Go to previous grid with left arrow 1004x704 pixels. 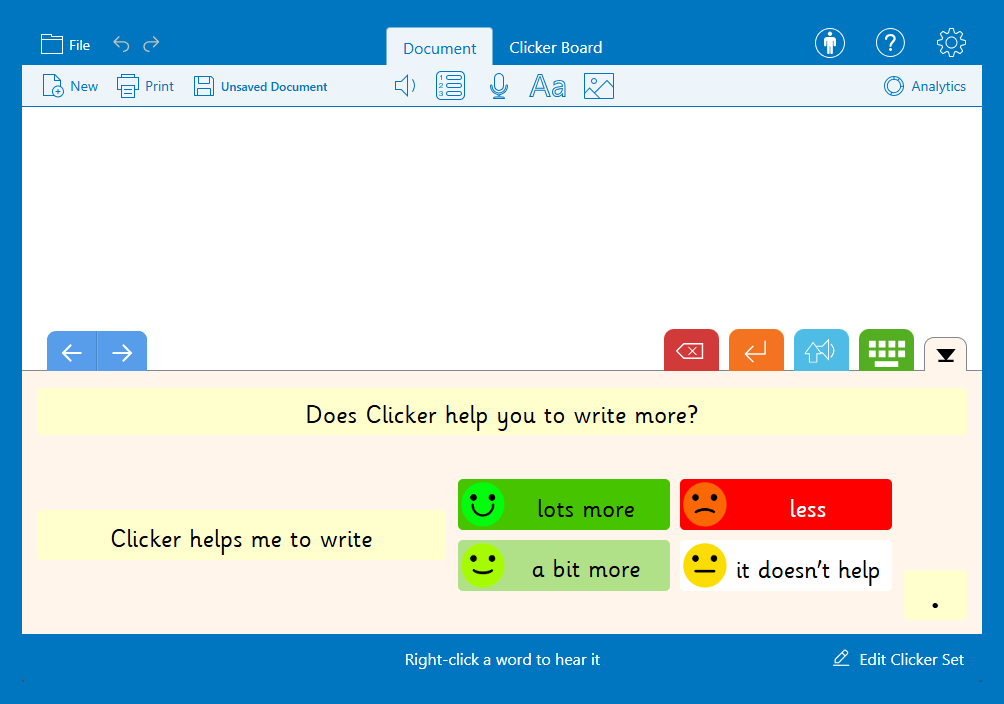pos(72,352)
